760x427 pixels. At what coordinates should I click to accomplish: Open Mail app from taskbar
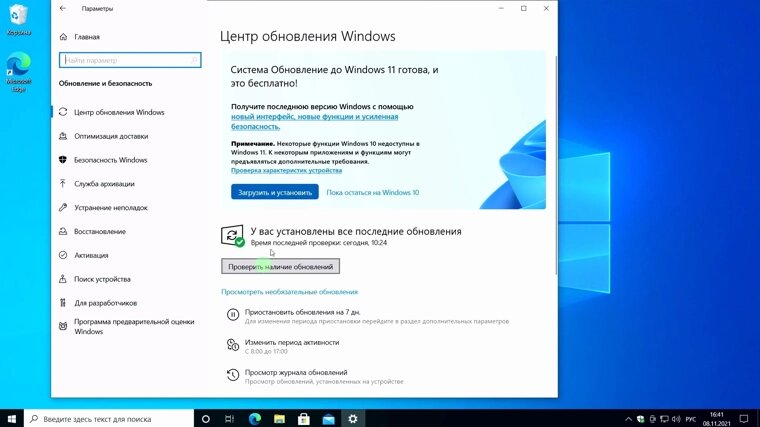328,419
